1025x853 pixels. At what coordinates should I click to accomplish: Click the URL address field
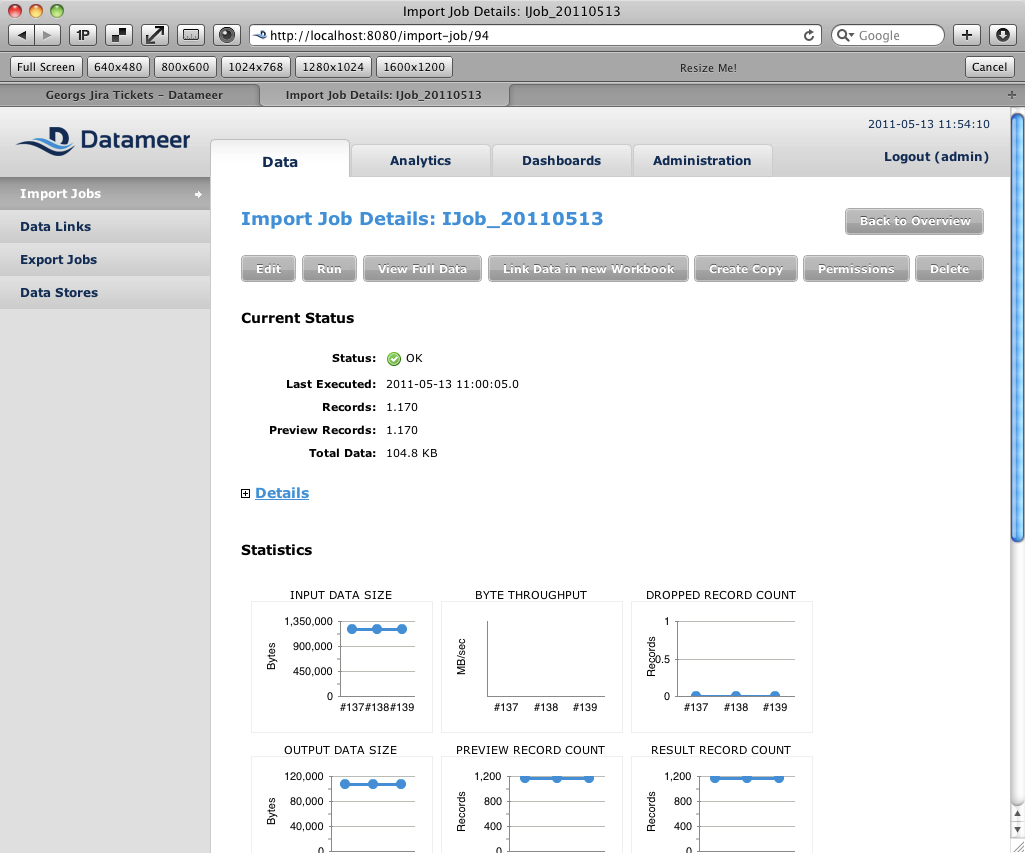click(535, 35)
